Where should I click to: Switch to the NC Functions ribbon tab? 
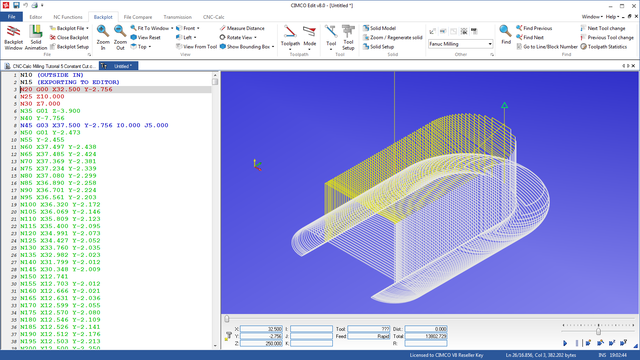68,17
